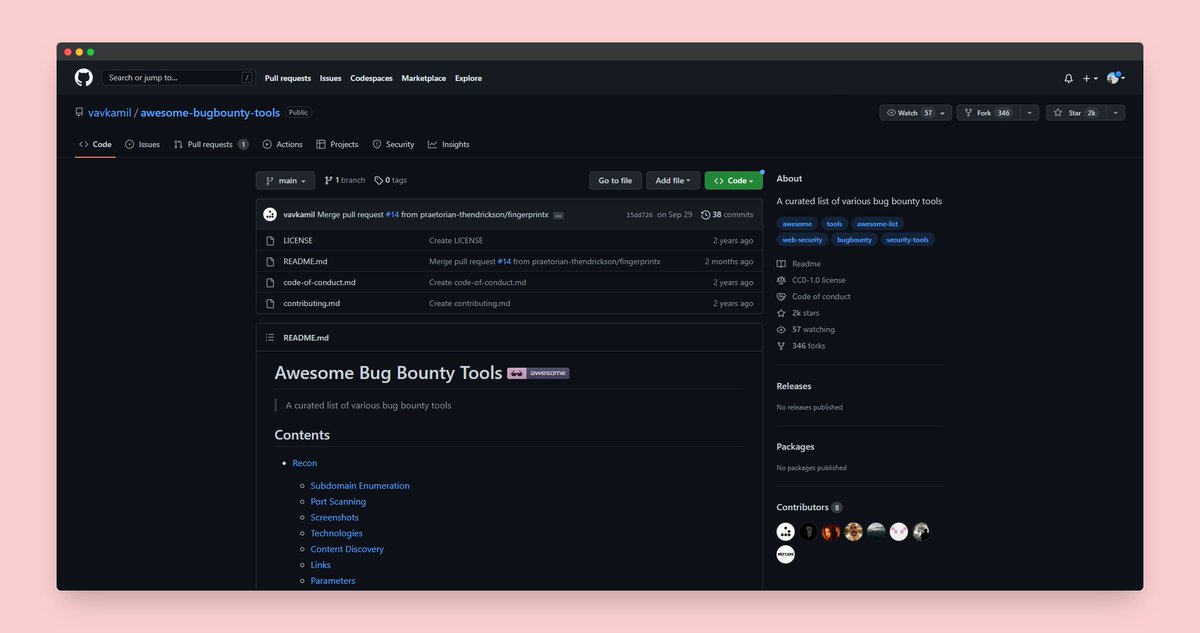Open the user avatar menu
Image resolution: width=1200 pixels, height=633 pixels.
(1116, 78)
